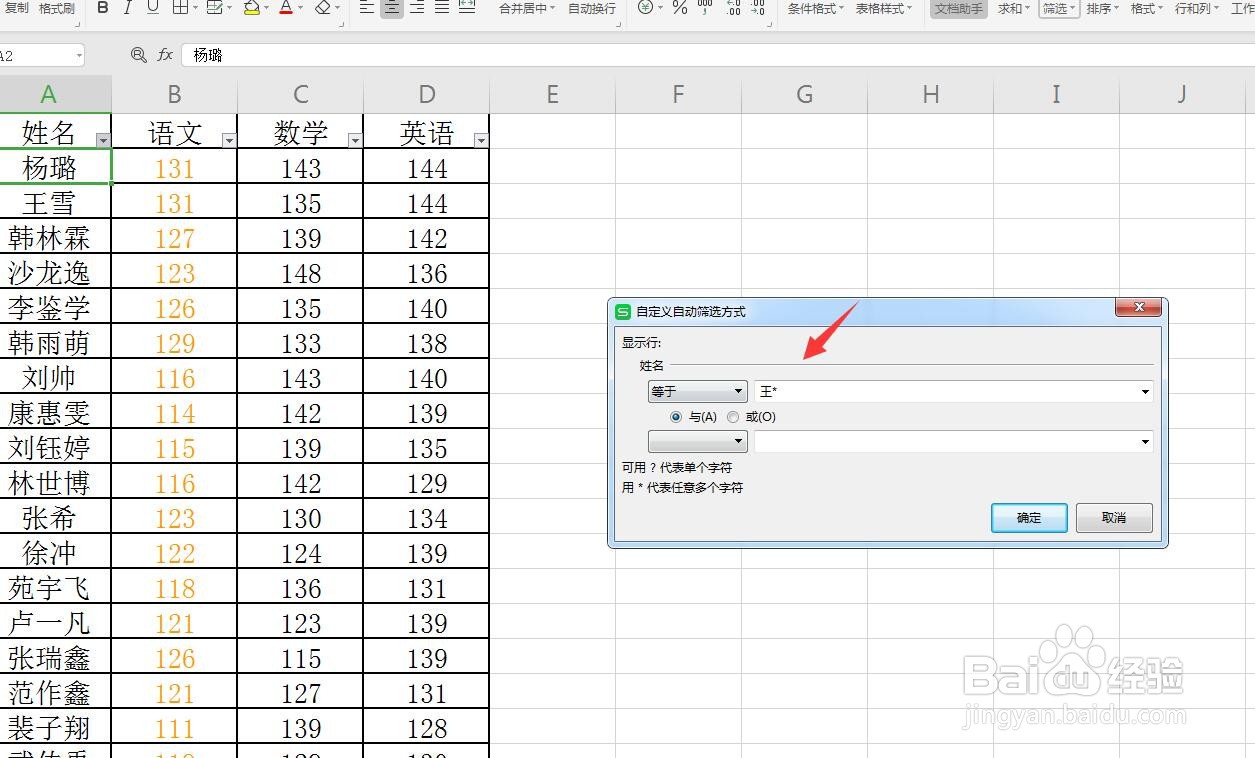Click the font color icon
The width and height of the screenshot is (1255, 758).
288,9
